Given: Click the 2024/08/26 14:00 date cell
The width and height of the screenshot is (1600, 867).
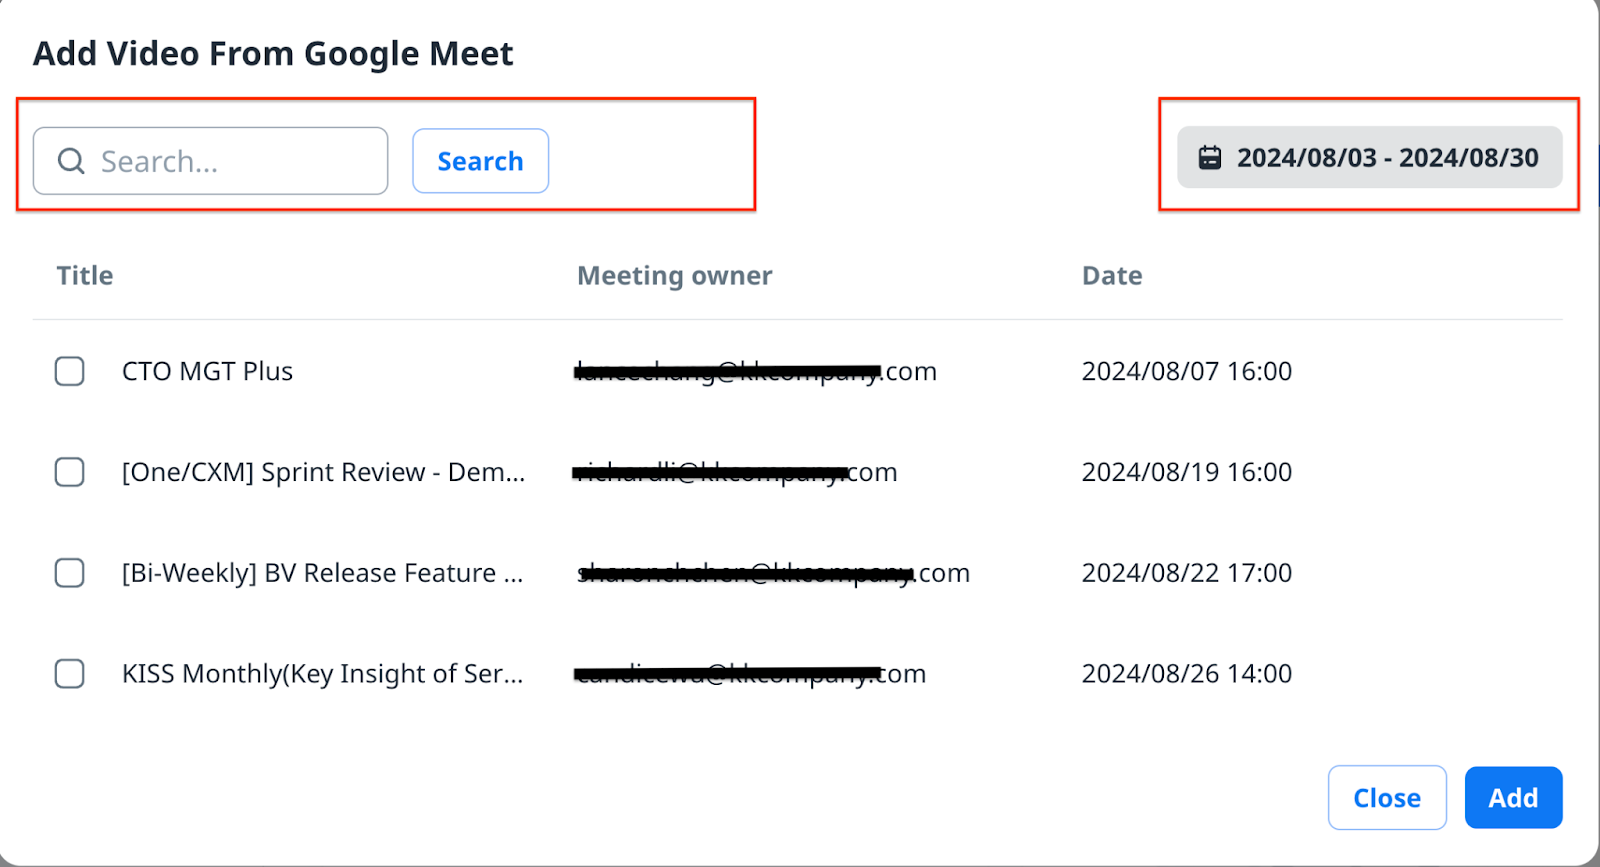Looking at the screenshot, I should 1187,674.
